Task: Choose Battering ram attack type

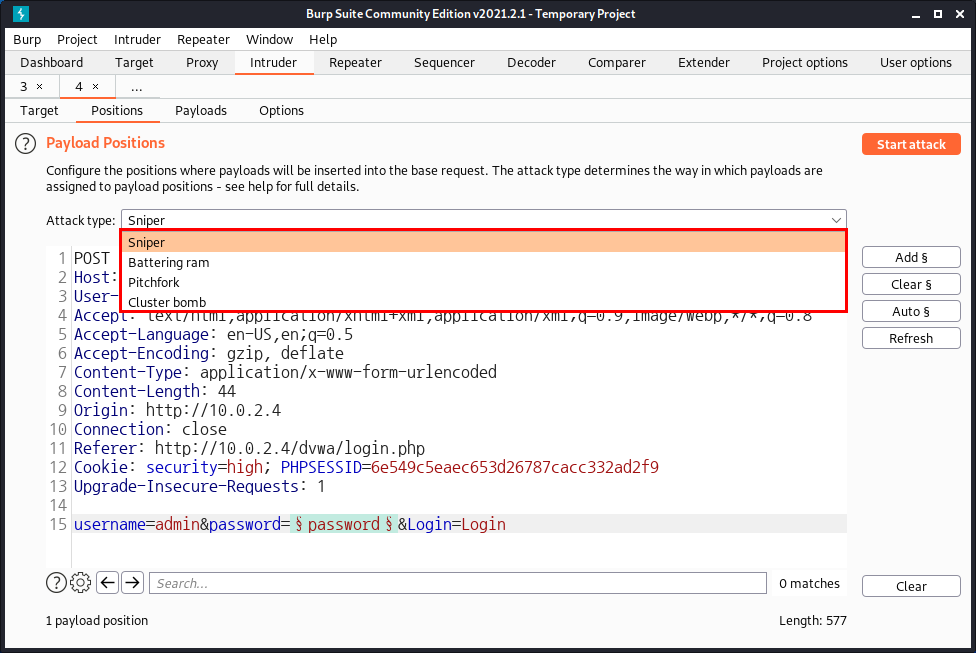Action: pos(483,263)
